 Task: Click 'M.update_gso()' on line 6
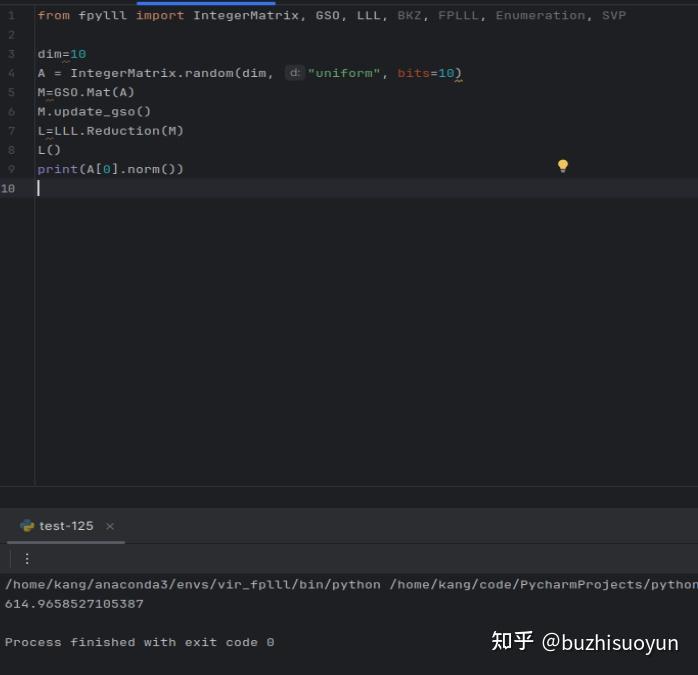click(94, 111)
